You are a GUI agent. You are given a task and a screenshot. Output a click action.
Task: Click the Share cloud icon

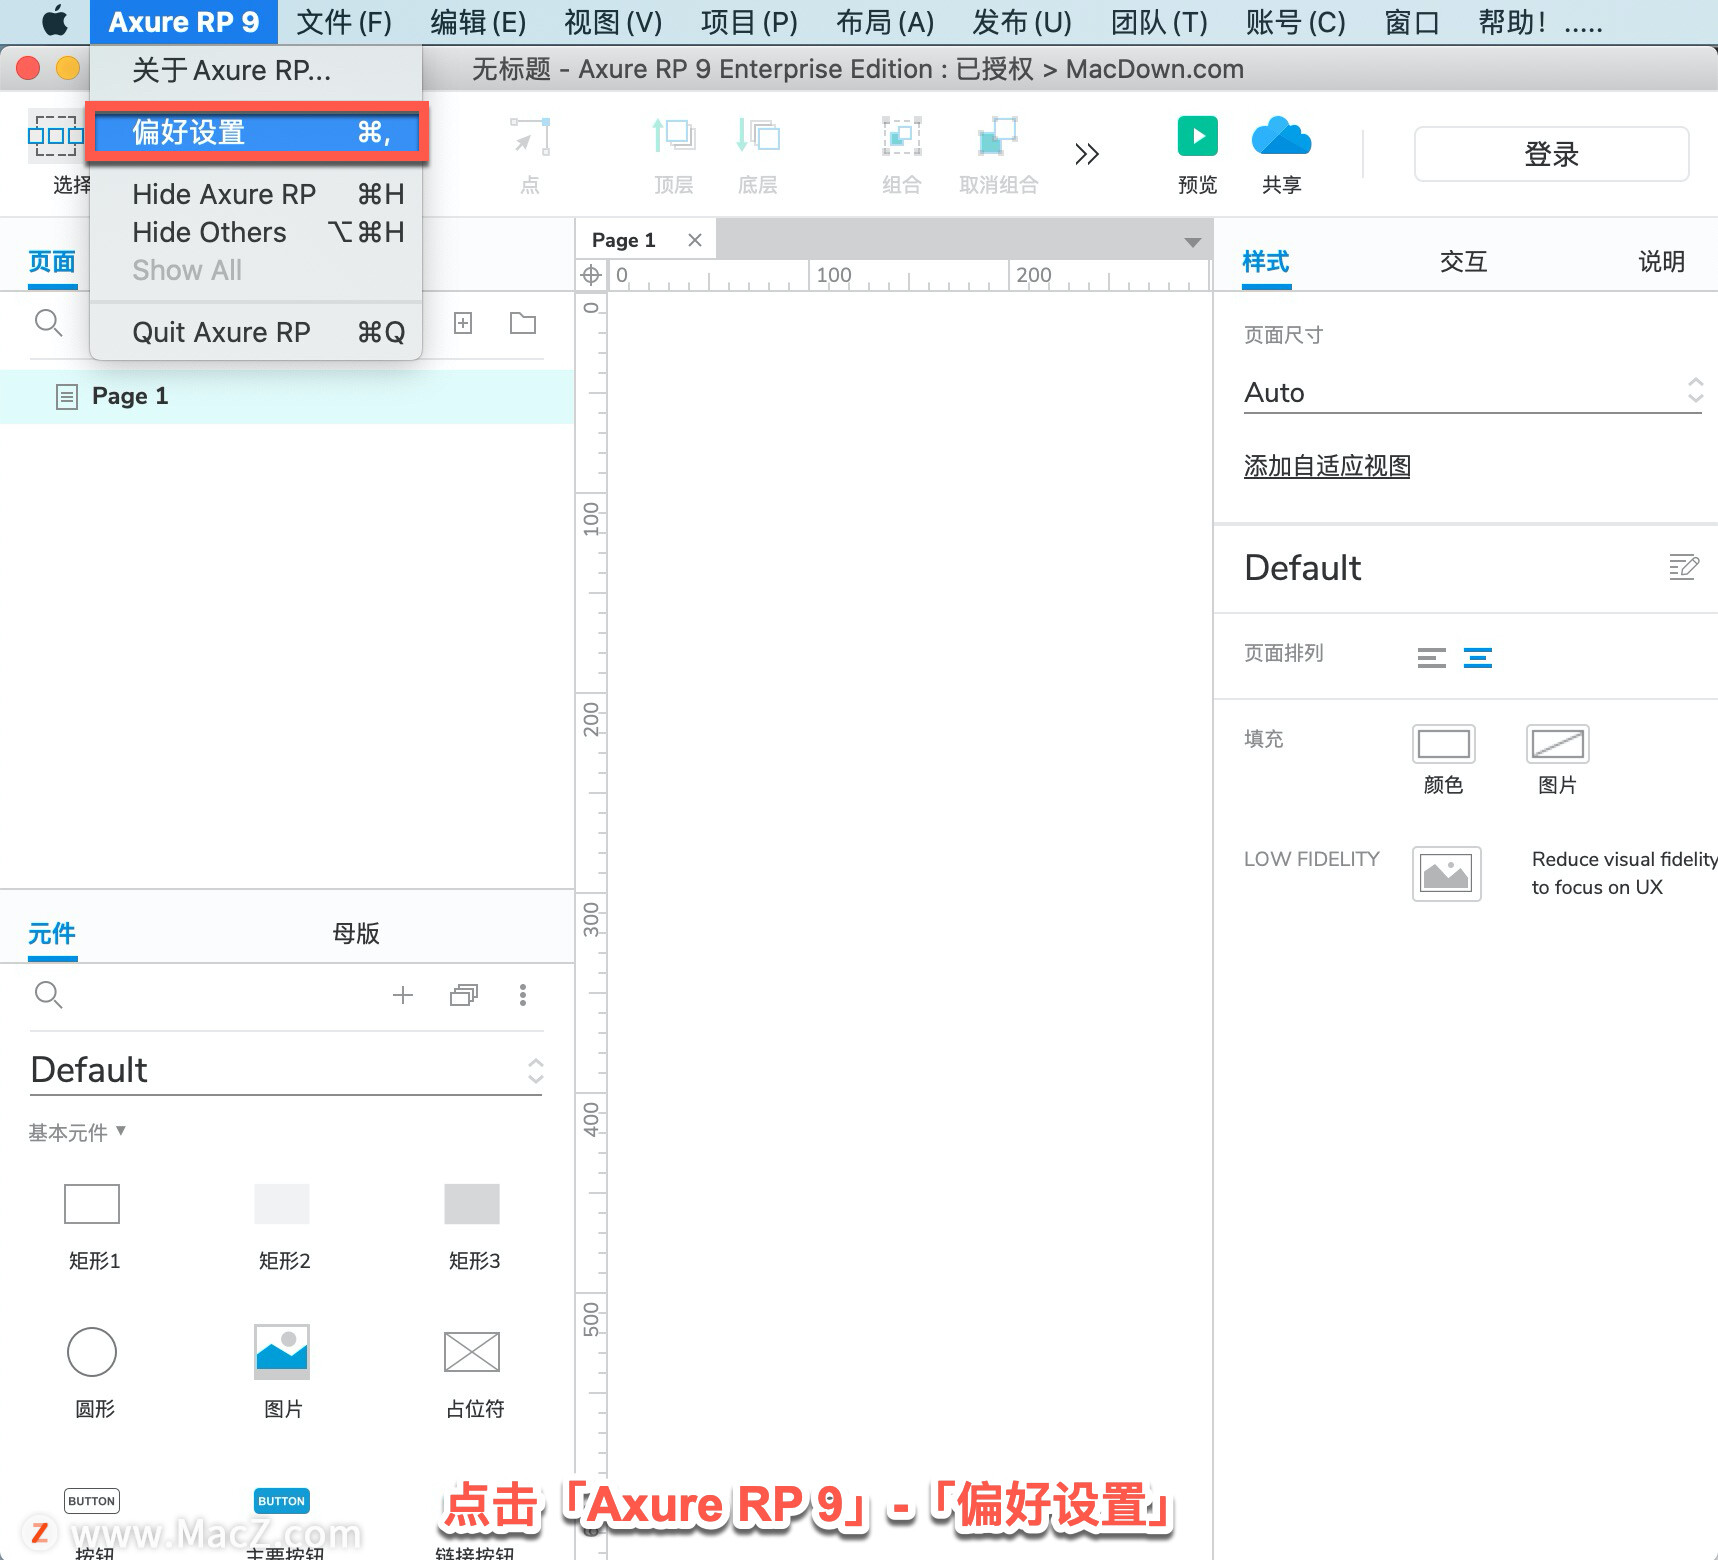click(1281, 136)
